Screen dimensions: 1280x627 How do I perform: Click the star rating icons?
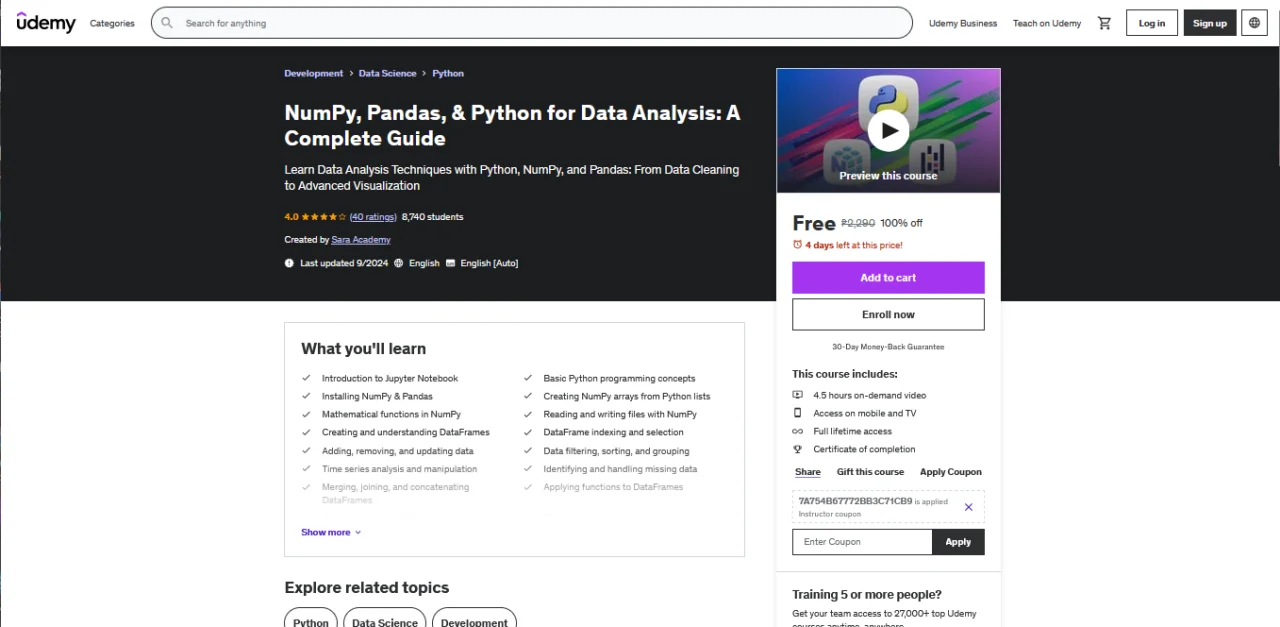324,217
